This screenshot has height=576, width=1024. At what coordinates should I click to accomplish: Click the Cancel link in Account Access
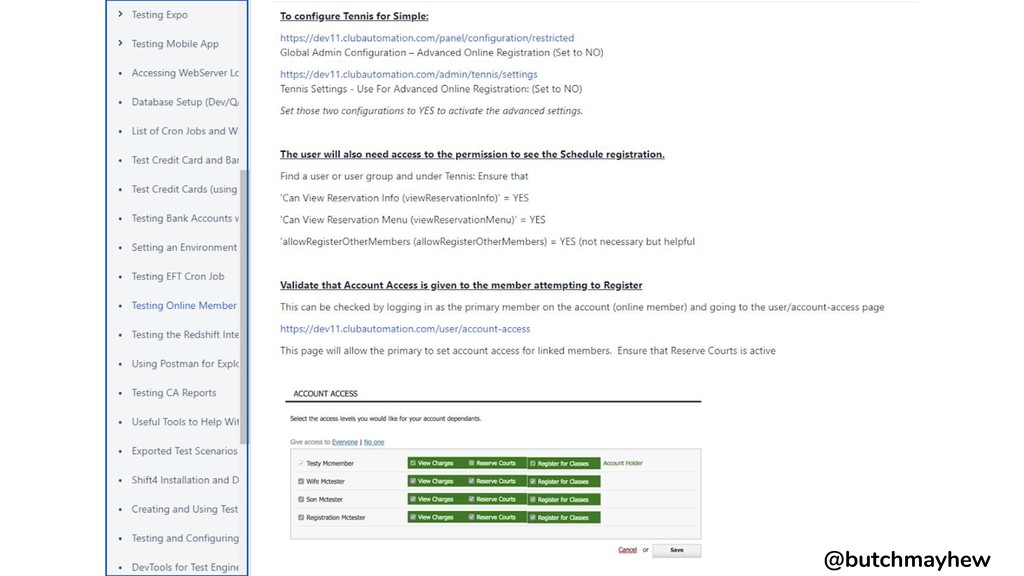627,550
